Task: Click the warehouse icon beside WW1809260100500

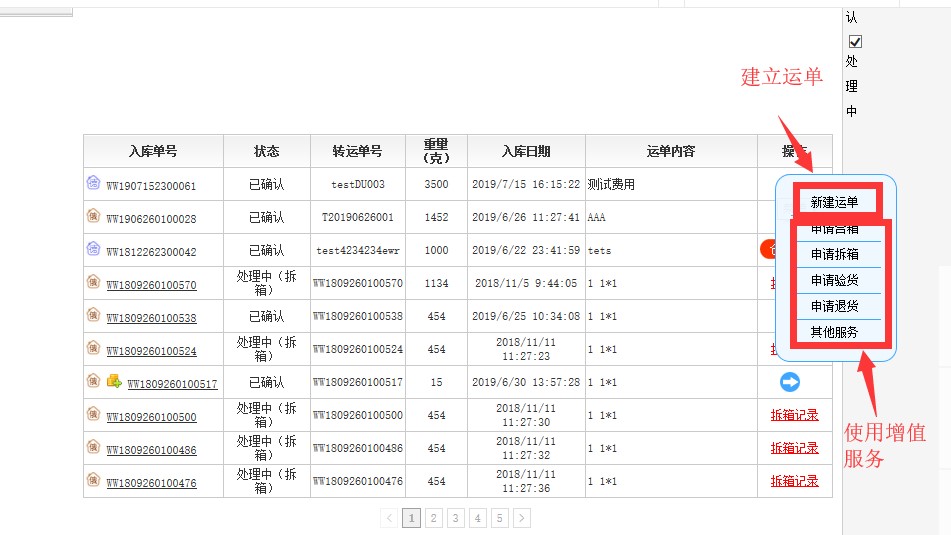Action: coord(93,413)
